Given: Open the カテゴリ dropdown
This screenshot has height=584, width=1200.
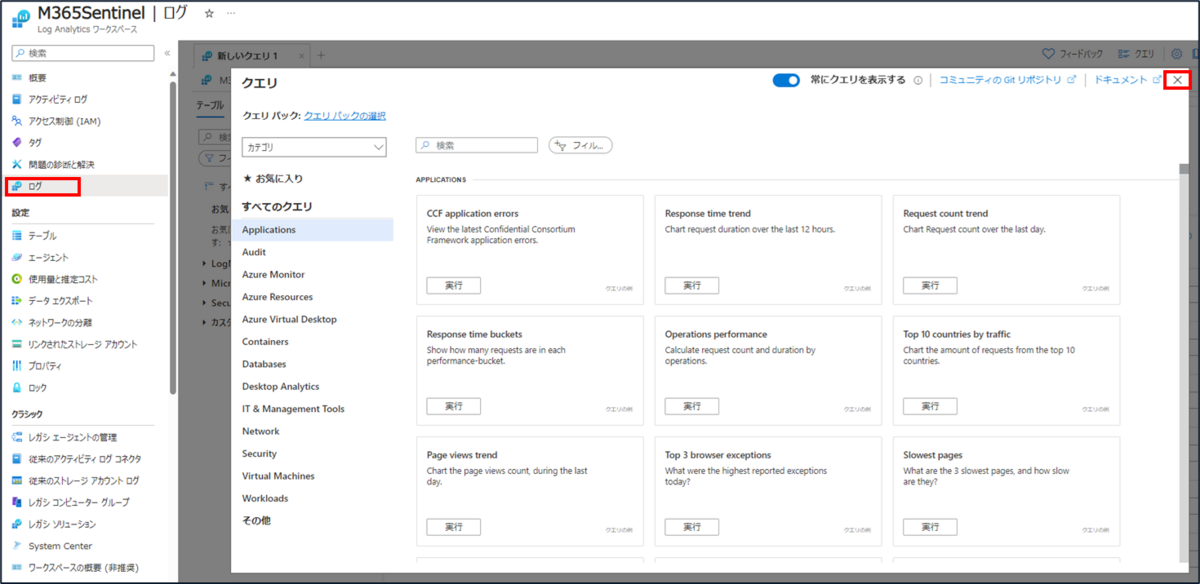Looking at the screenshot, I should [314, 145].
